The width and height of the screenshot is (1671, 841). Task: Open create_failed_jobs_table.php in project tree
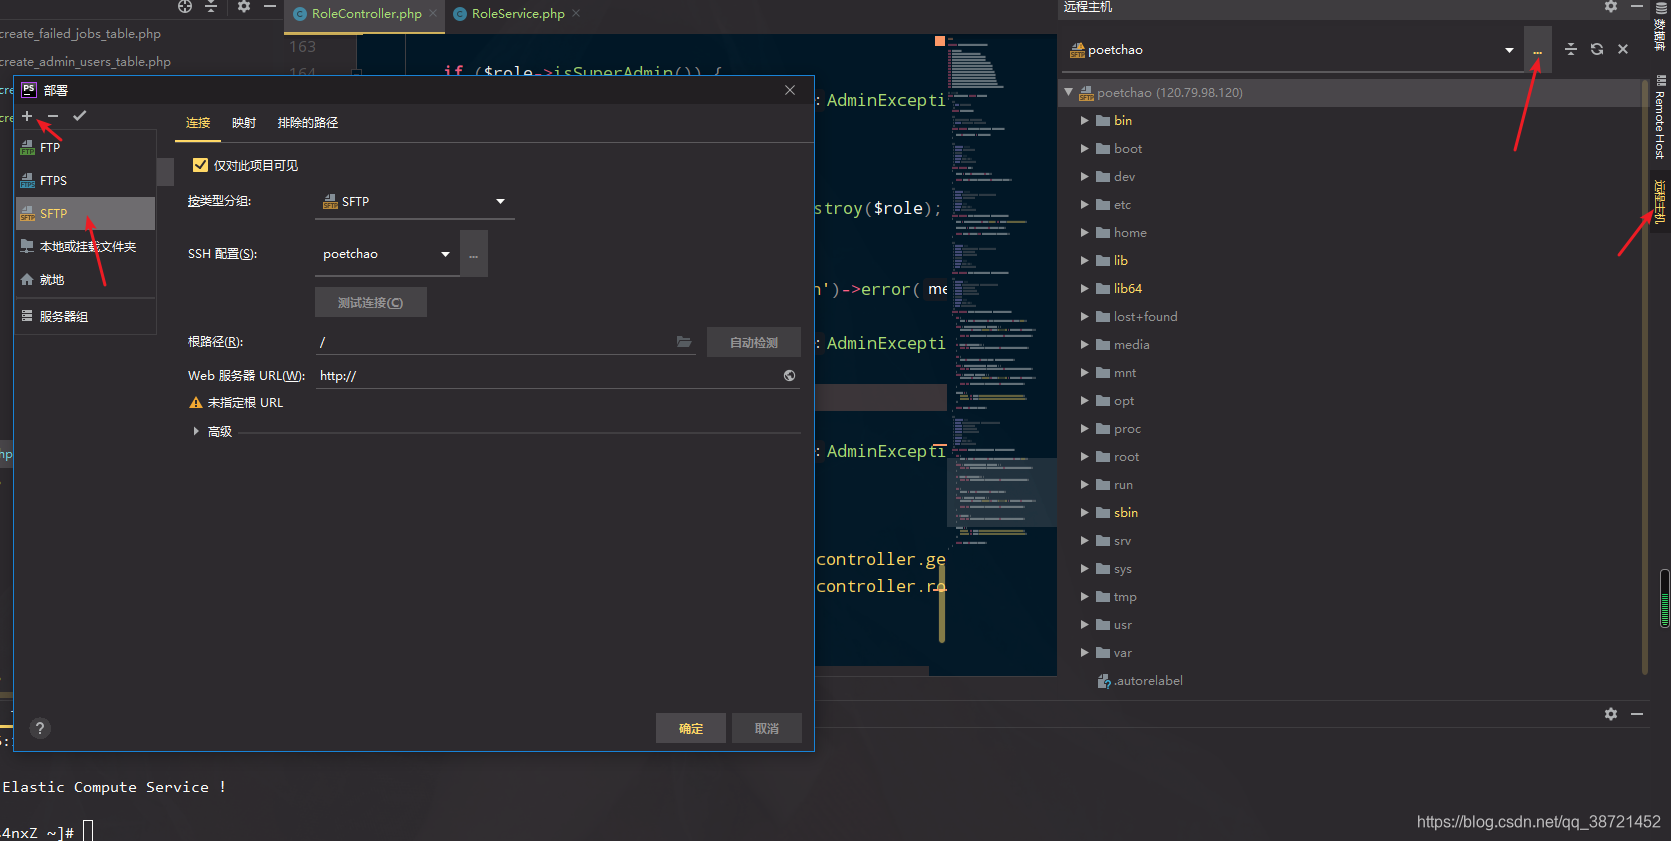(x=80, y=33)
